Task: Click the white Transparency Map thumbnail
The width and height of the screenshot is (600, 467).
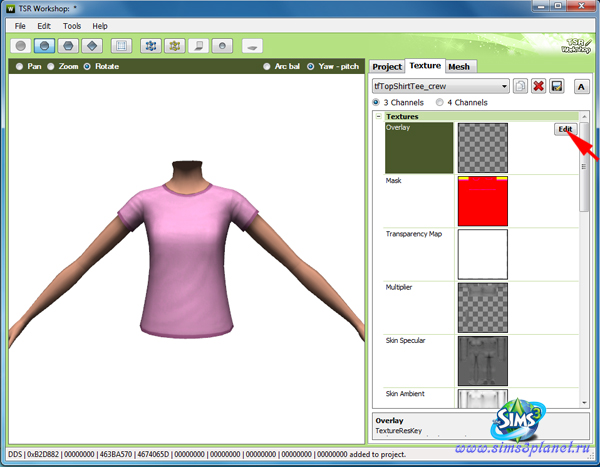Action: (x=483, y=254)
